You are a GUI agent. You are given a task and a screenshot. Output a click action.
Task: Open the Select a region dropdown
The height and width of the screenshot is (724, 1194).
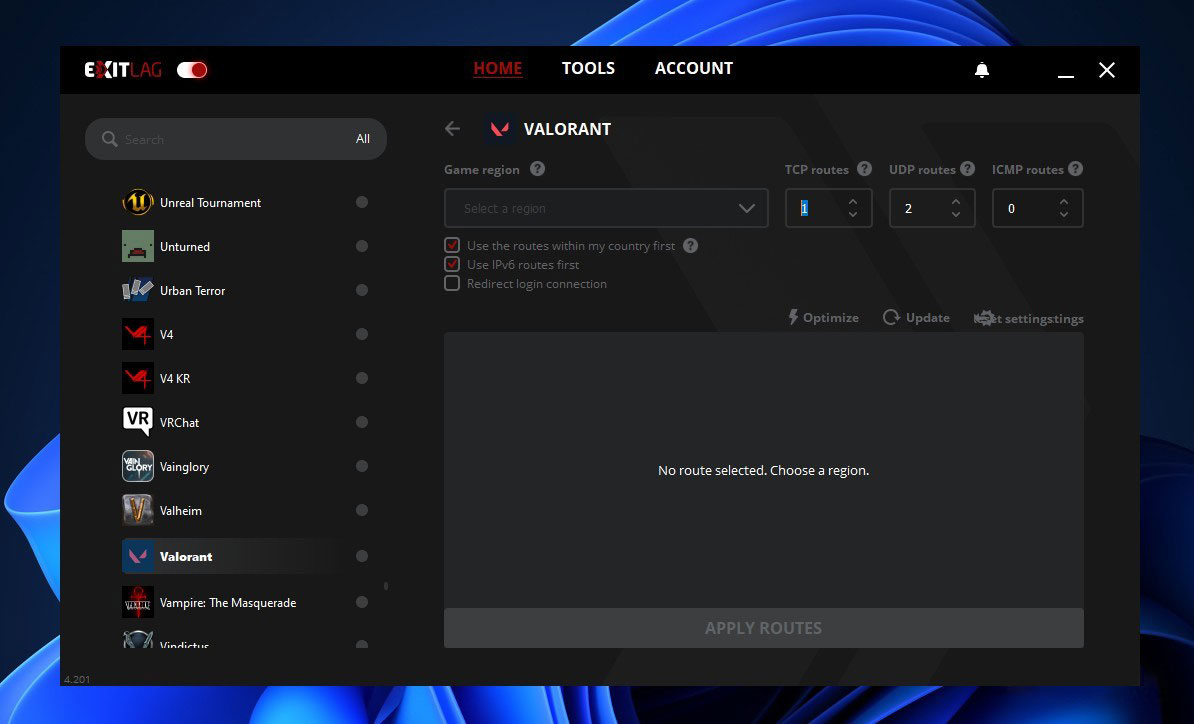click(606, 208)
